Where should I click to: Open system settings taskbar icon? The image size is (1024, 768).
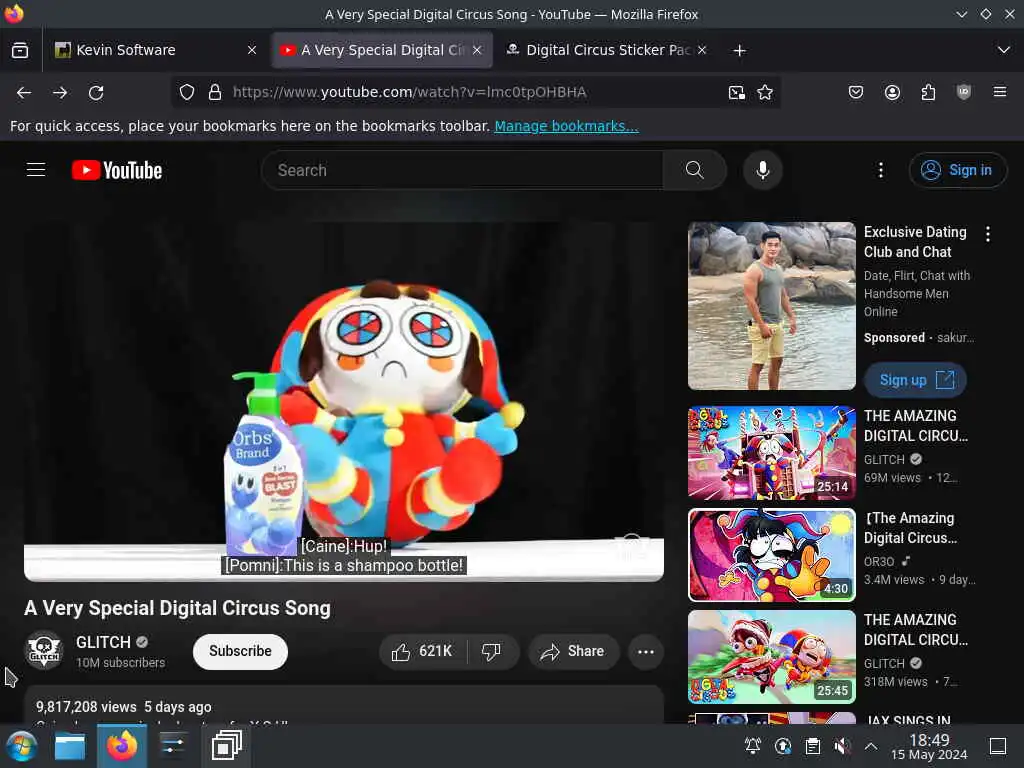pyautogui.click(x=172, y=746)
